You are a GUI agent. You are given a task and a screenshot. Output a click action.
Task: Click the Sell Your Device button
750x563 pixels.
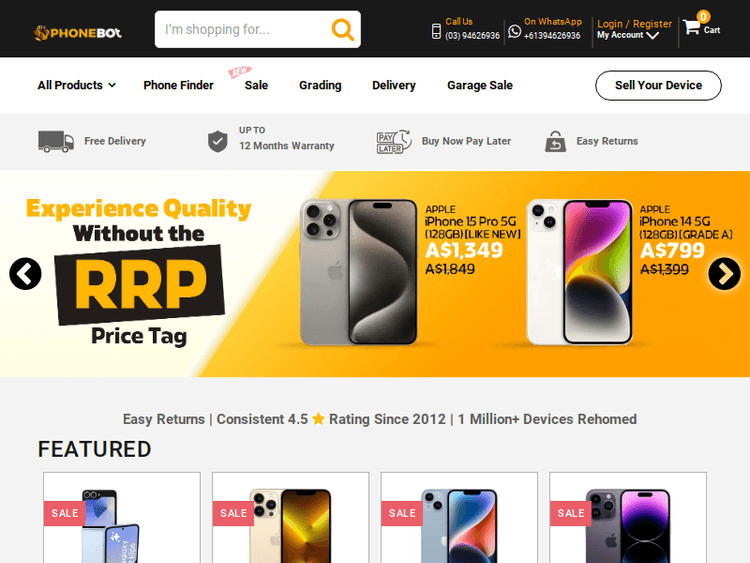(x=658, y=85)
